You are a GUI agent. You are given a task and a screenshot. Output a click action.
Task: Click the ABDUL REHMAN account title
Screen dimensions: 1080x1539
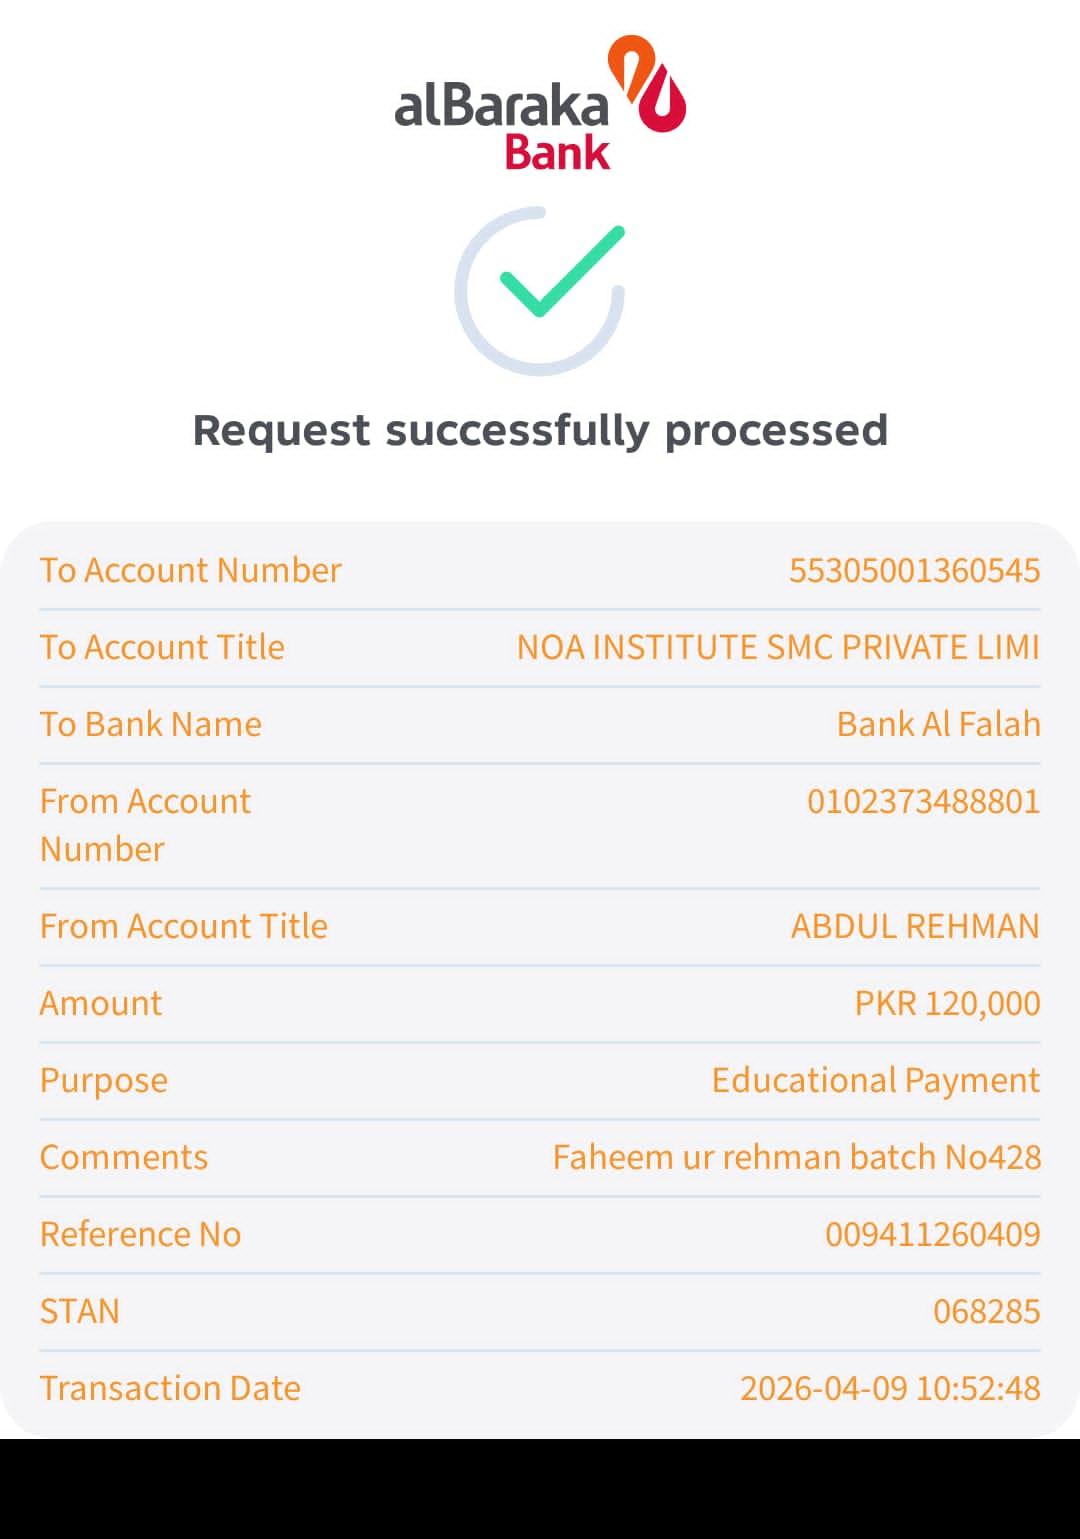click(915, 926)
